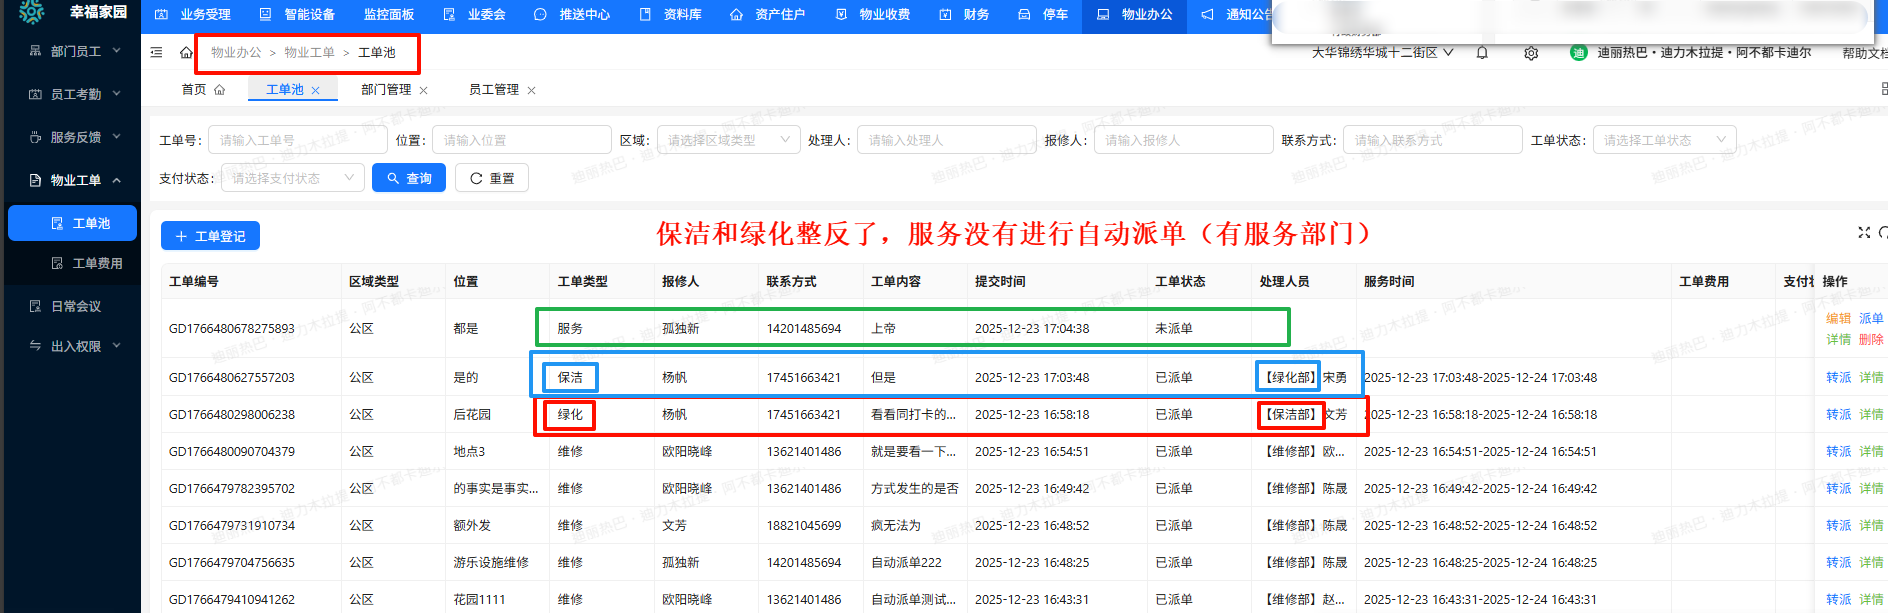
Task: Click the 工单登记 button
Action: (210, 236)
